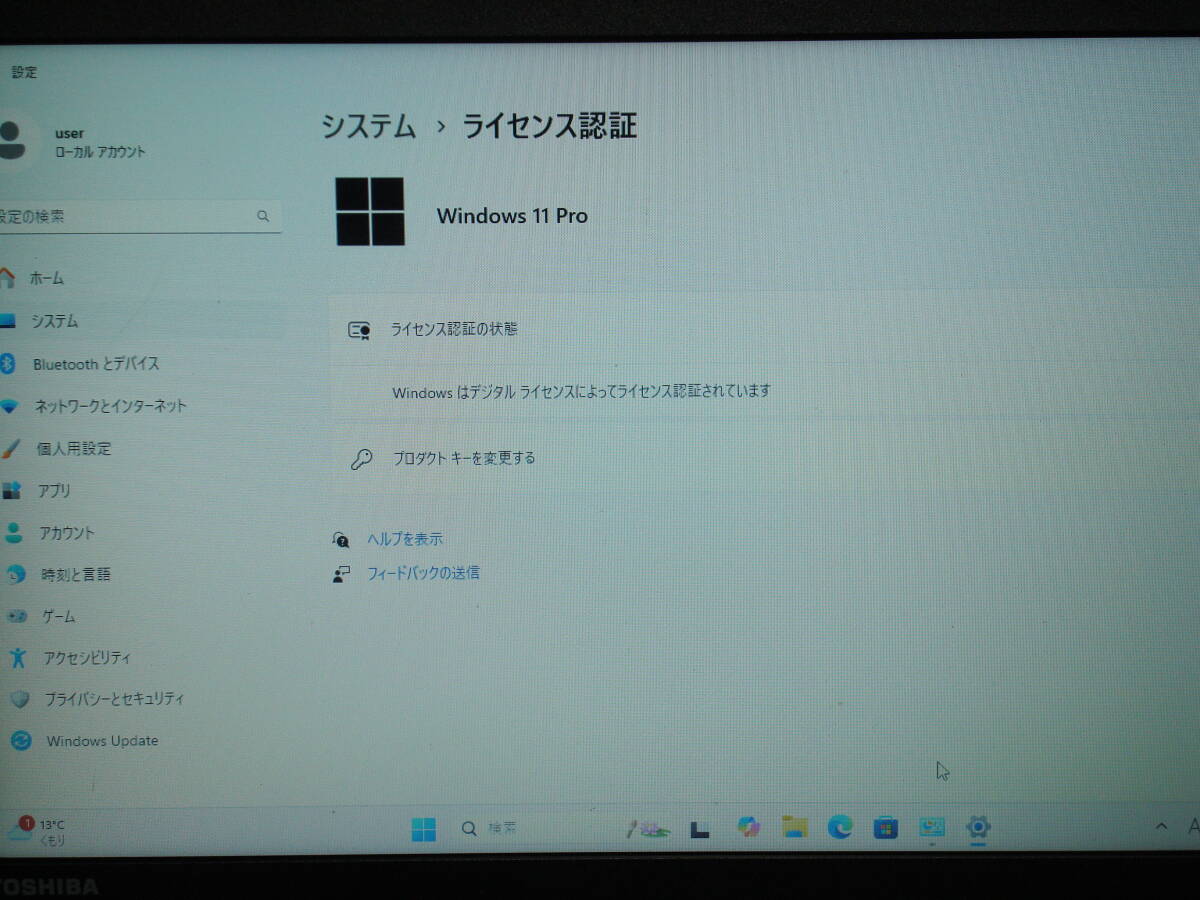
Task: Click the ホーム icon in the sidebar
Action: point(20,278)
